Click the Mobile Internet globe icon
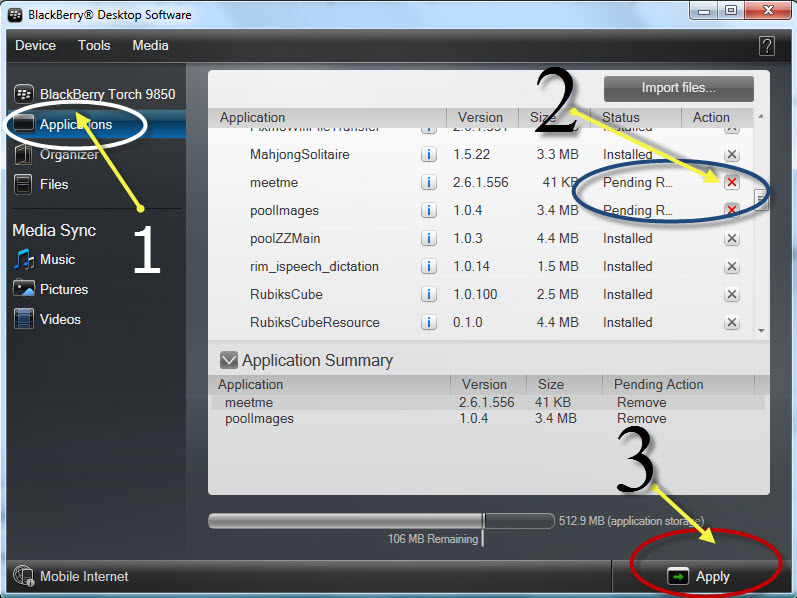 pyautogui.click(x=23, y=576)
